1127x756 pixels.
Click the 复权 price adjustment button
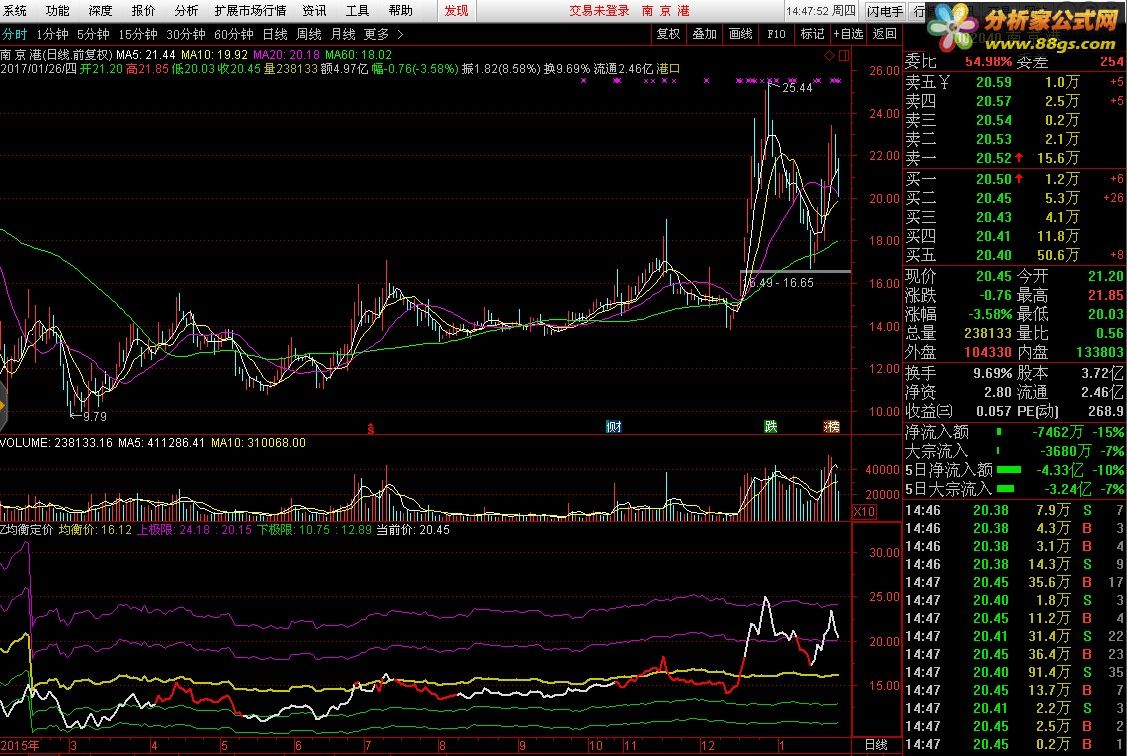coord(668,34)
